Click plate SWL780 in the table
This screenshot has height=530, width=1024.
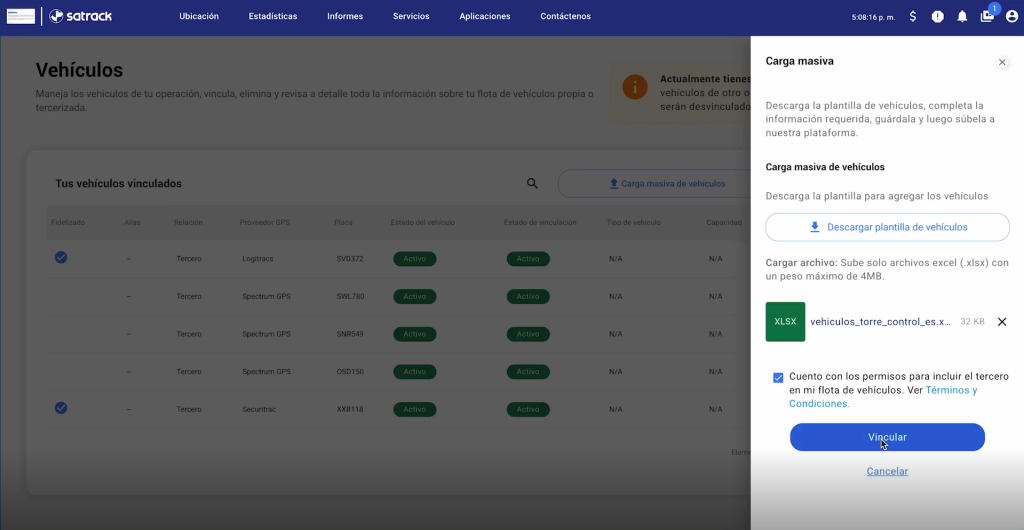tap(350, 296)
